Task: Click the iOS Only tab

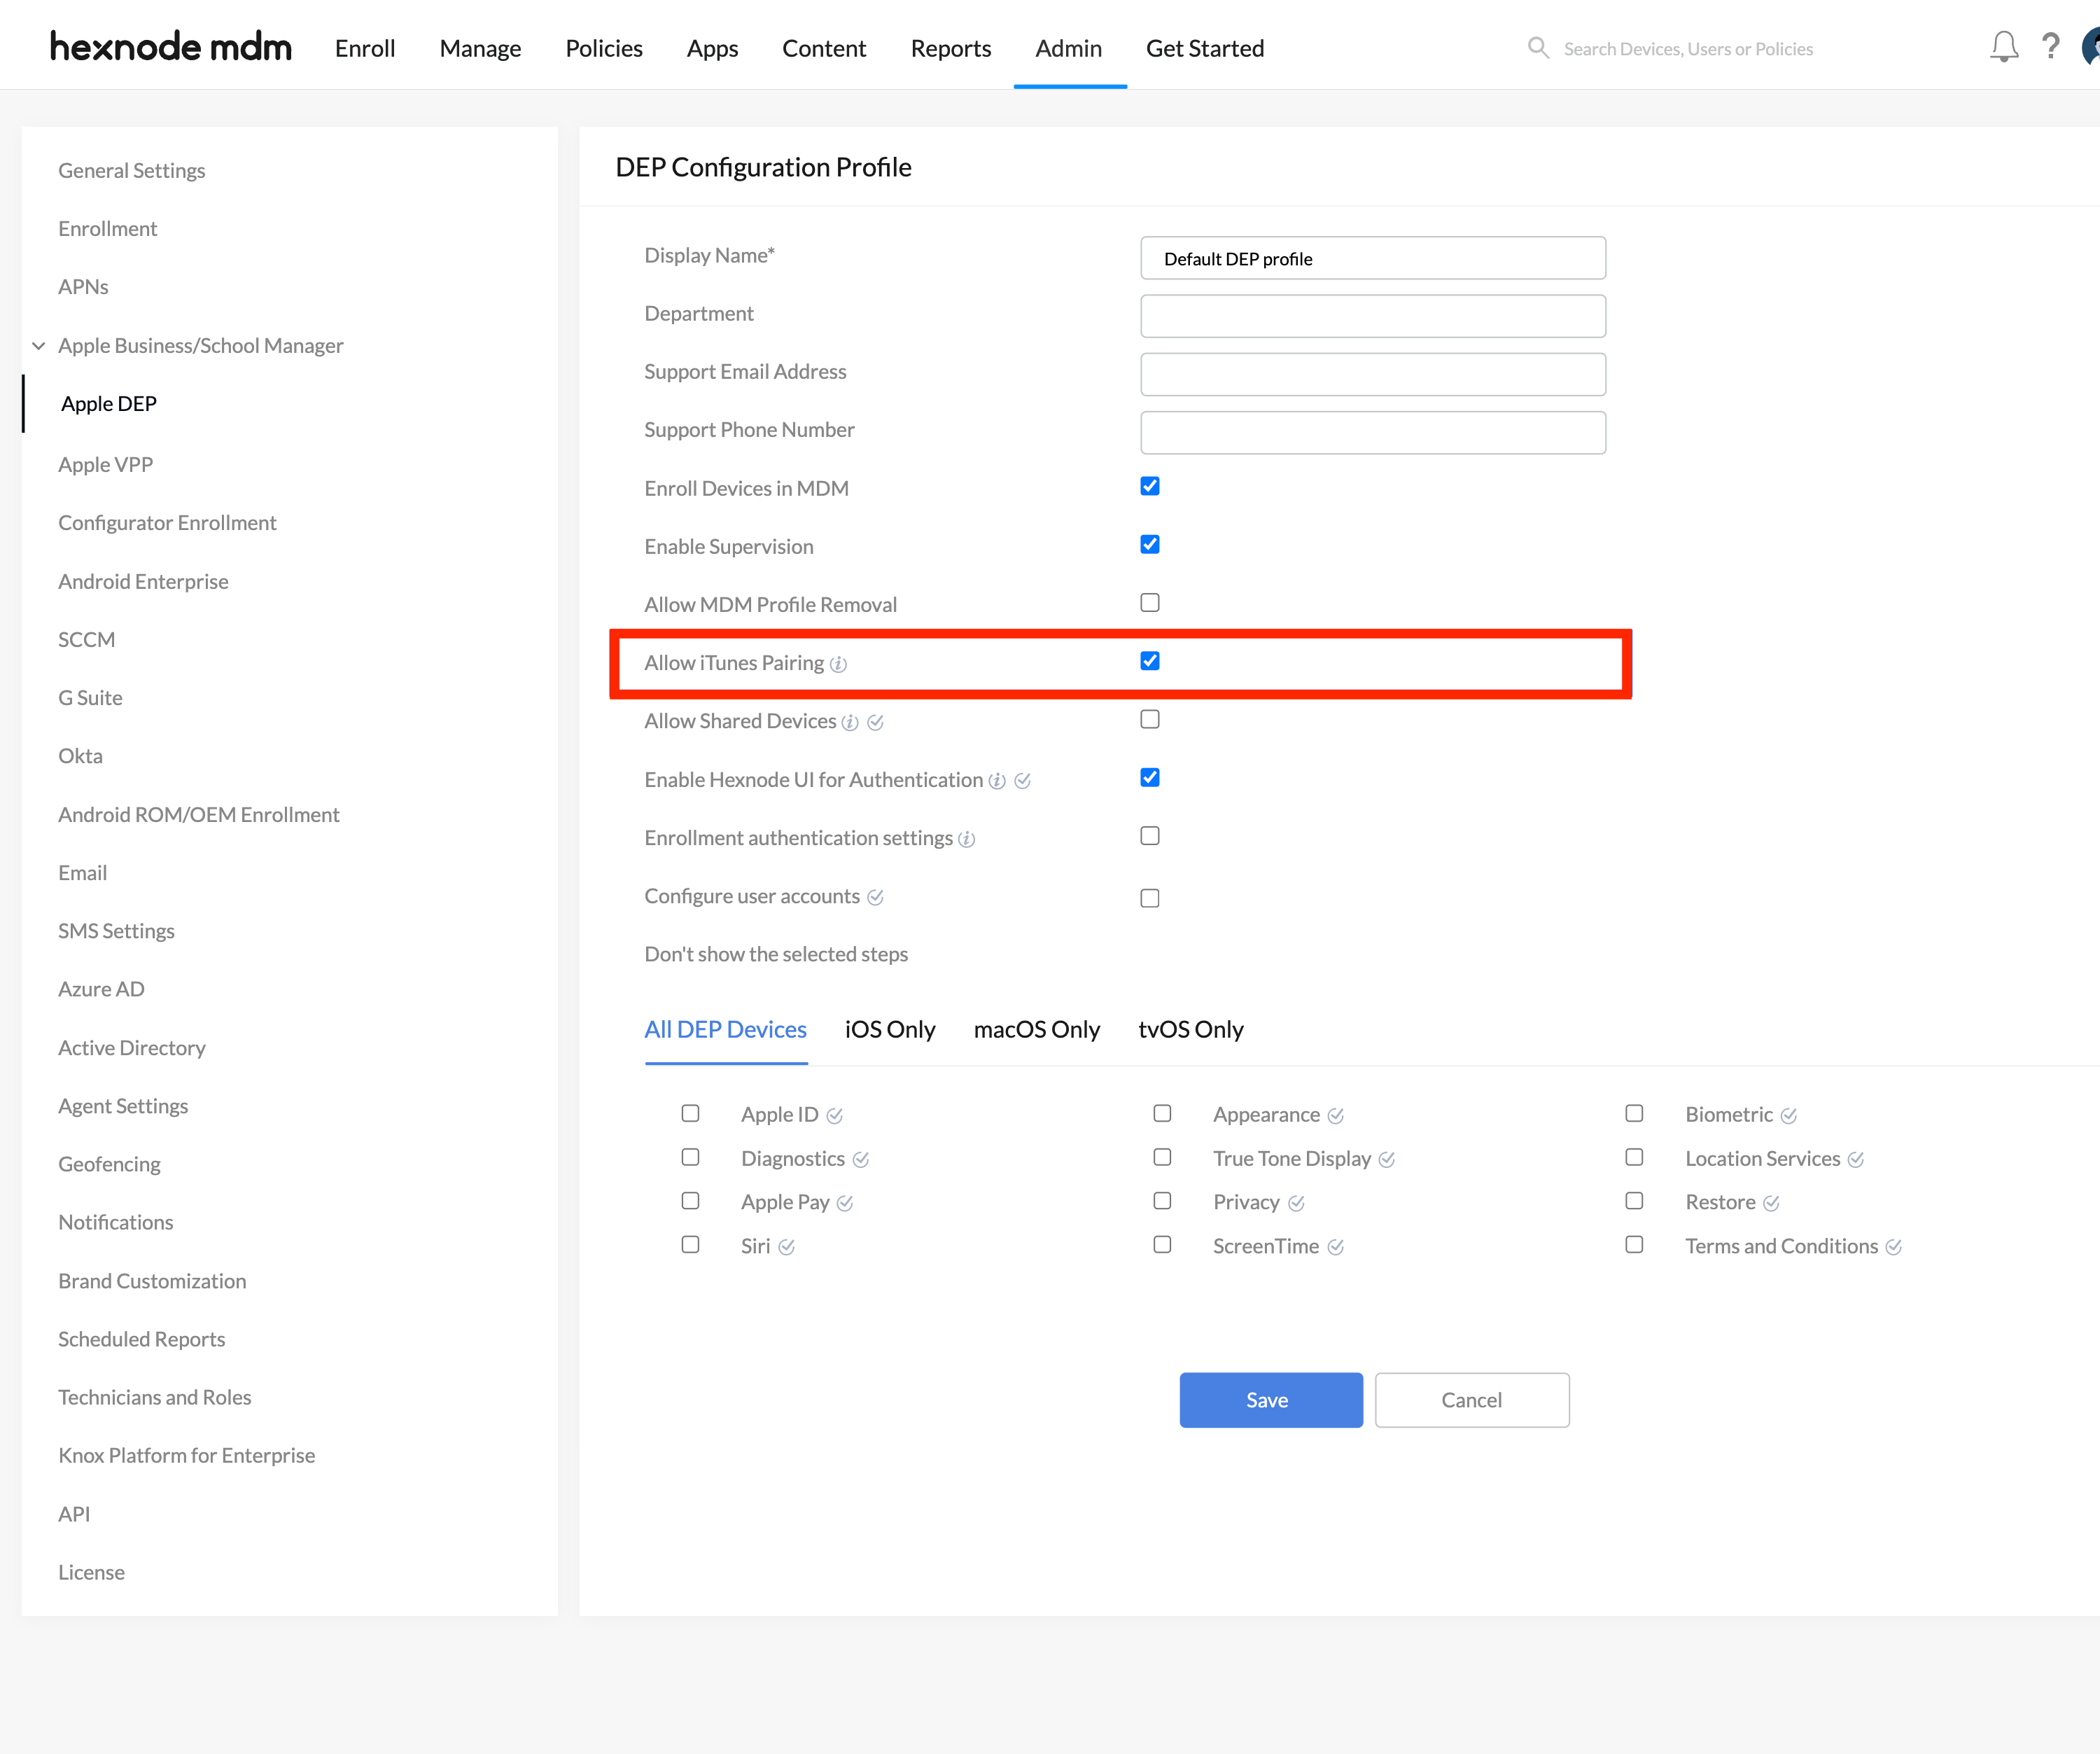Action: pos(890,1028)
